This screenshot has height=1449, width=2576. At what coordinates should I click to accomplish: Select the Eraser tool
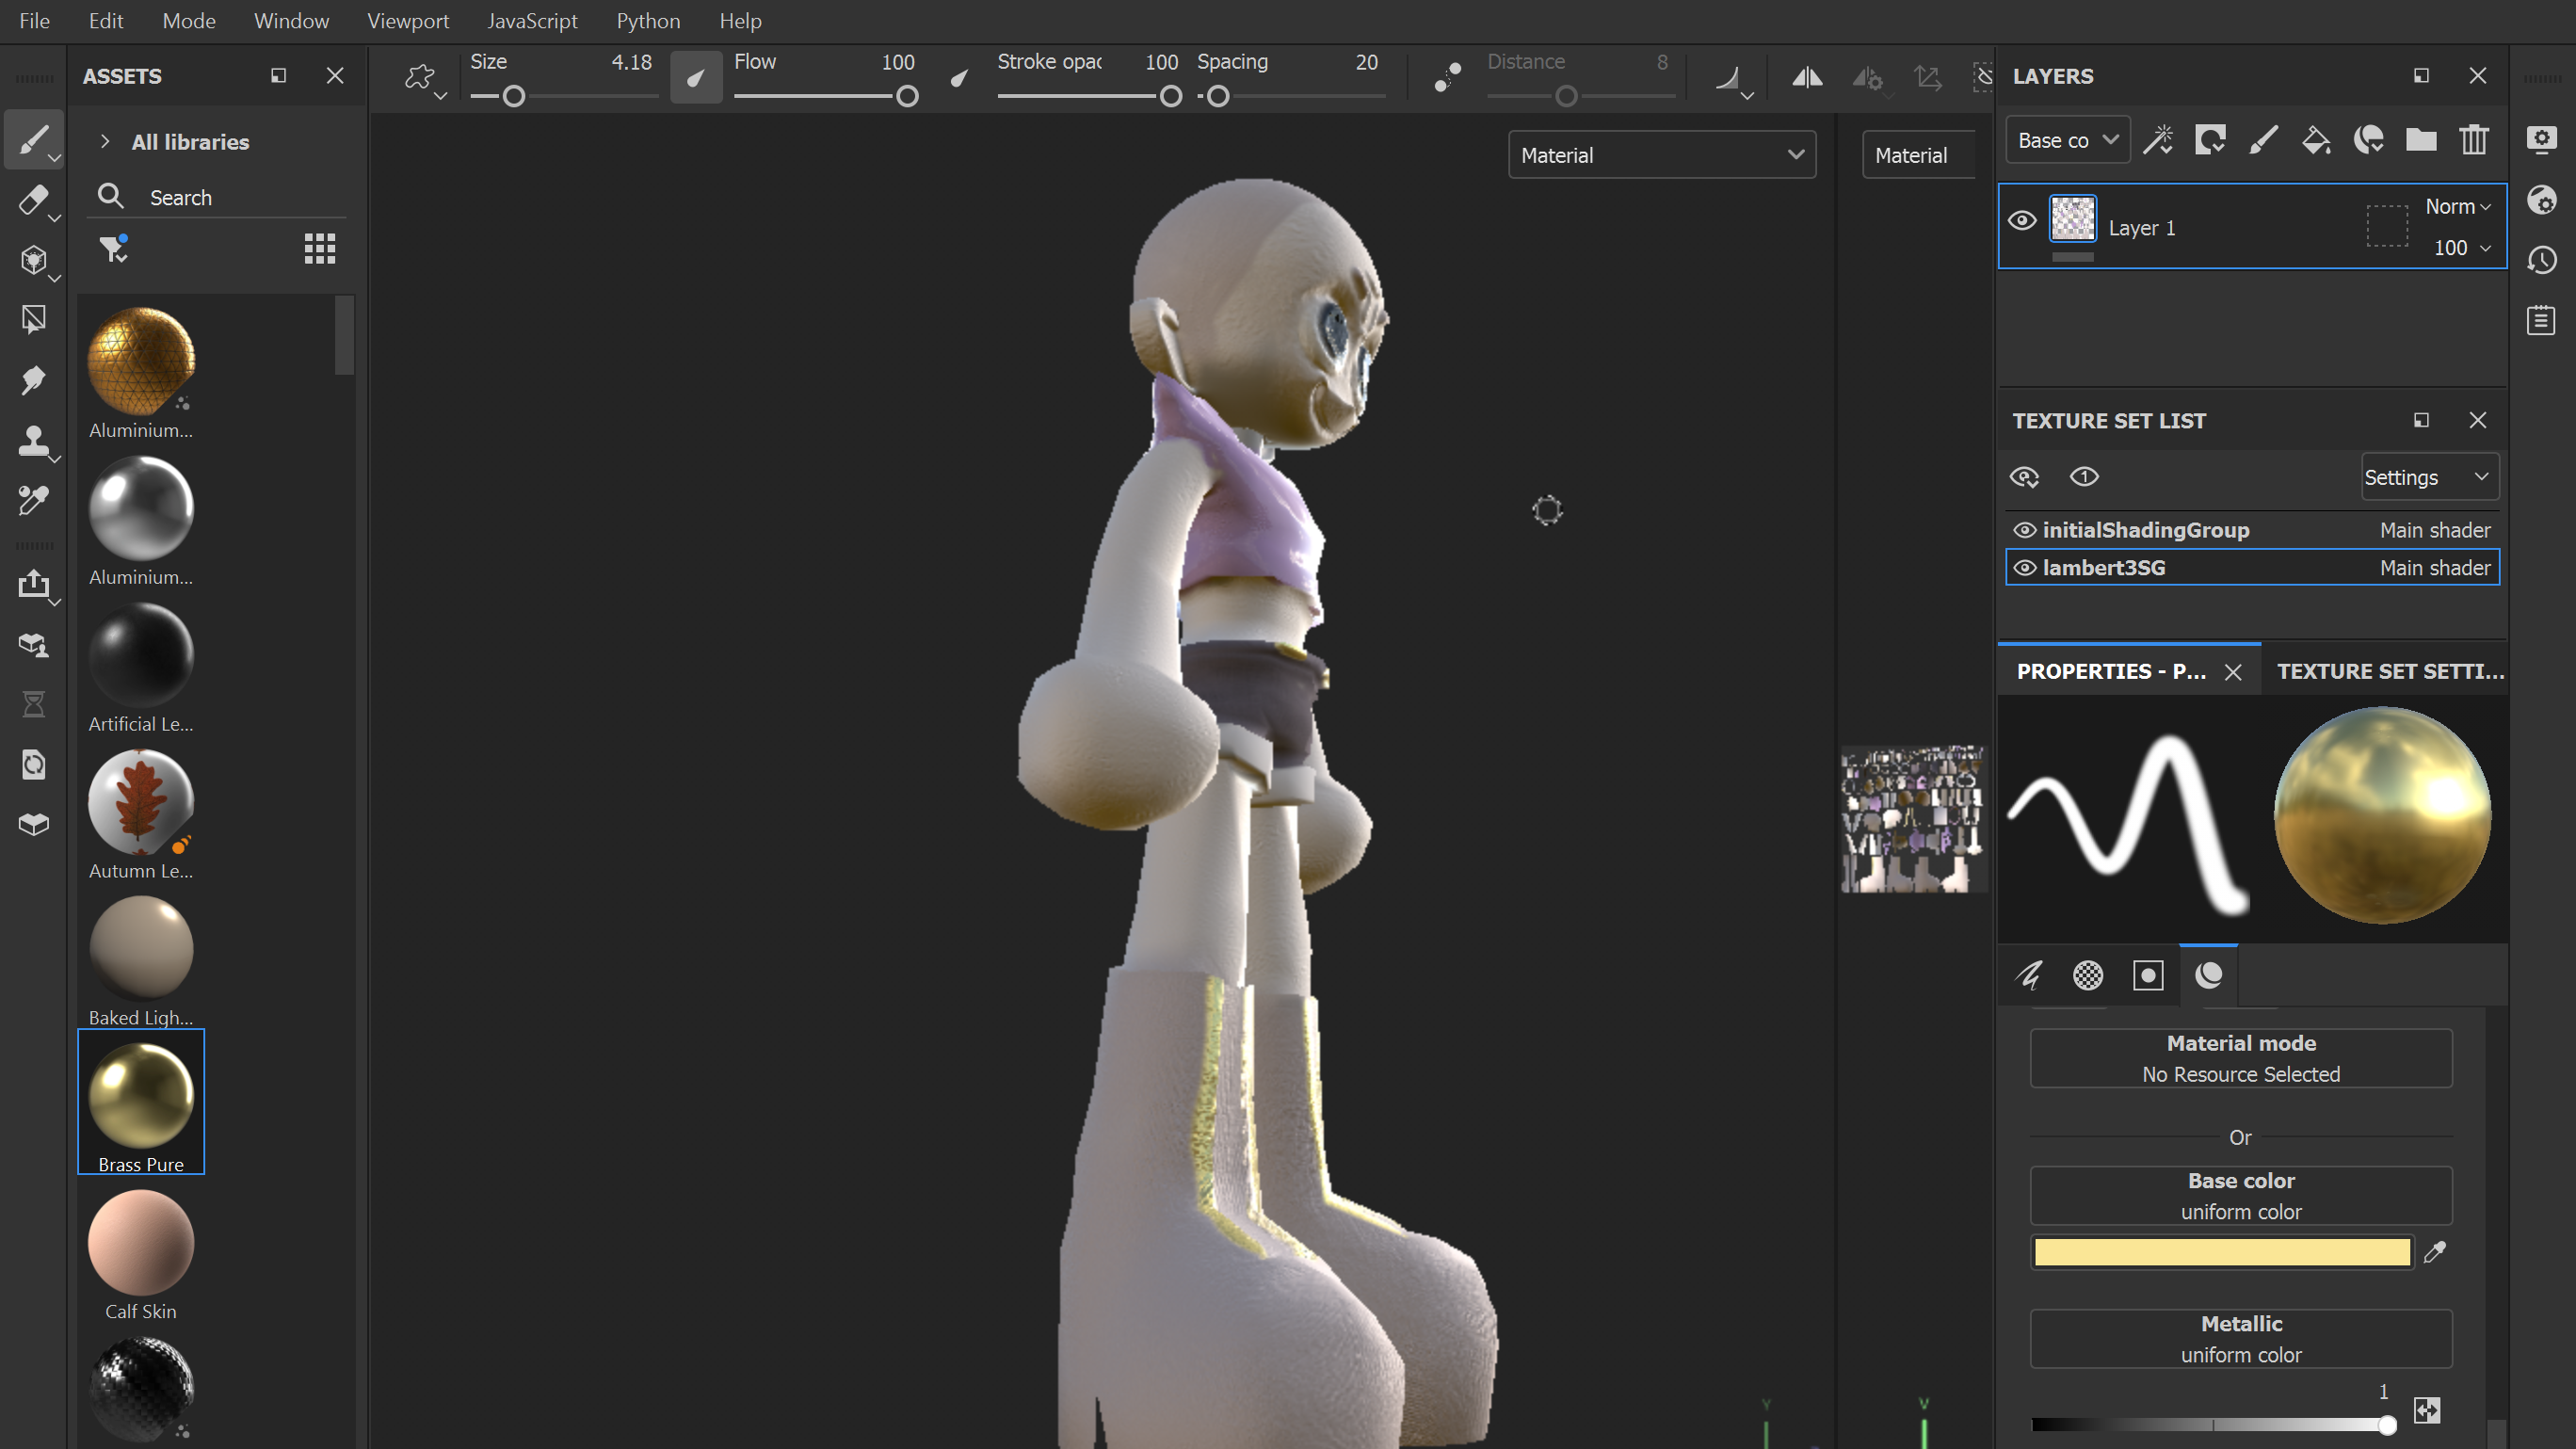coord(33,200)
